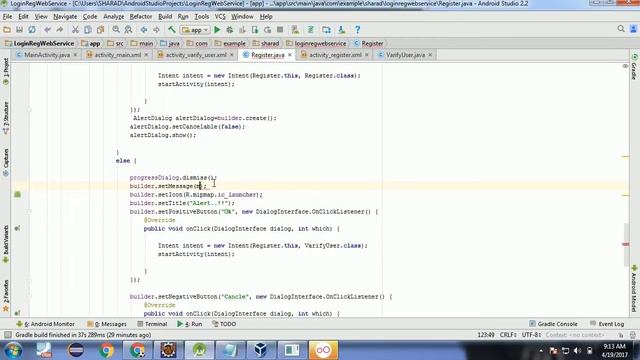Image resolution: width=640 pixels, height=360 pixels.
Task: Open the Event Log
Action: (607, 324)
